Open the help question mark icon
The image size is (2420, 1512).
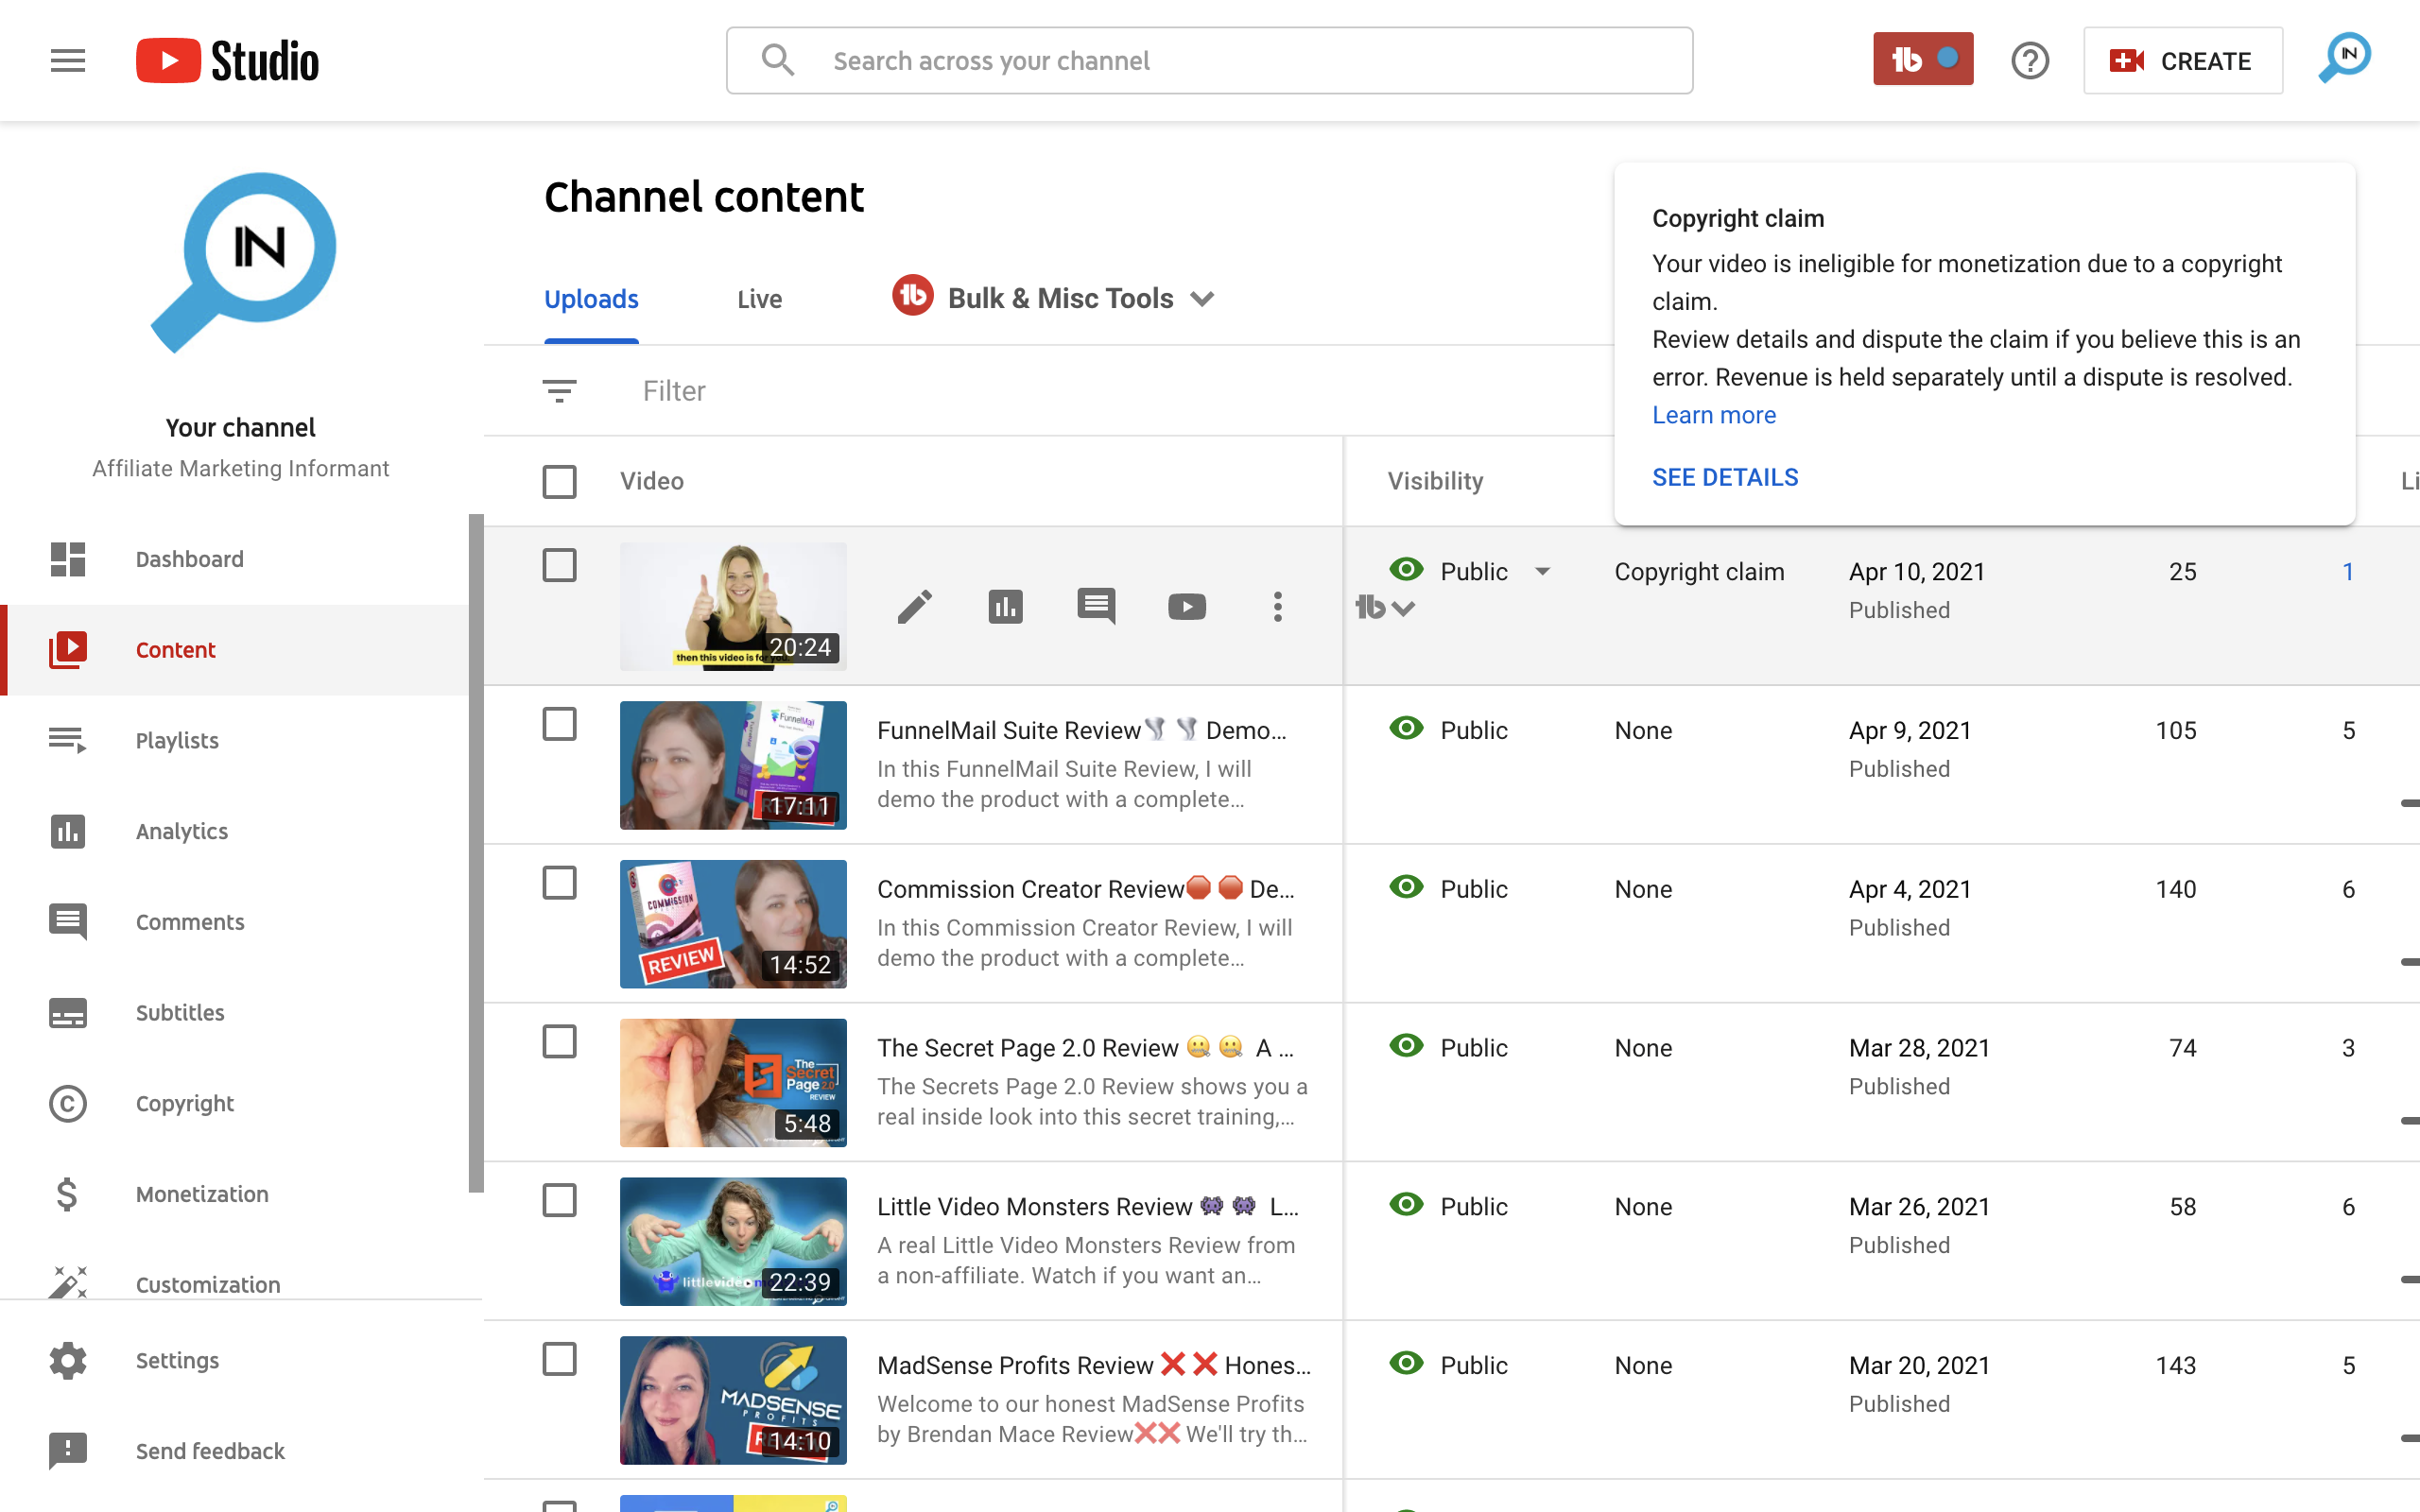tap(2029, 61)
